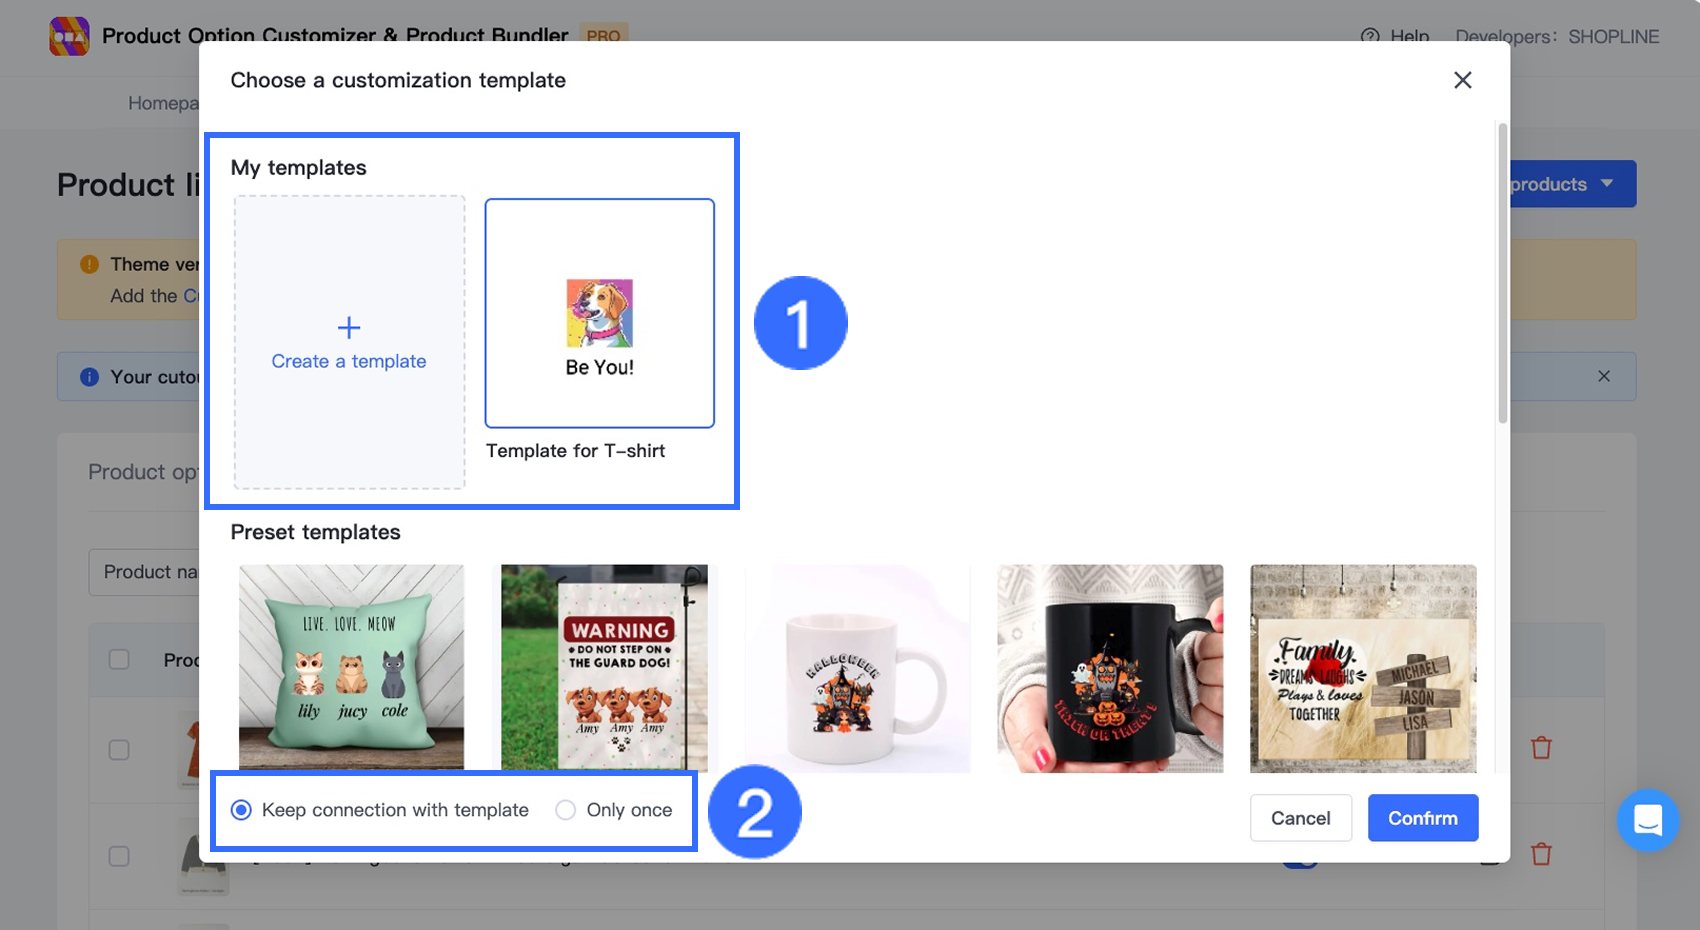Click the Product Option Customizer app logo

[69, 36]
